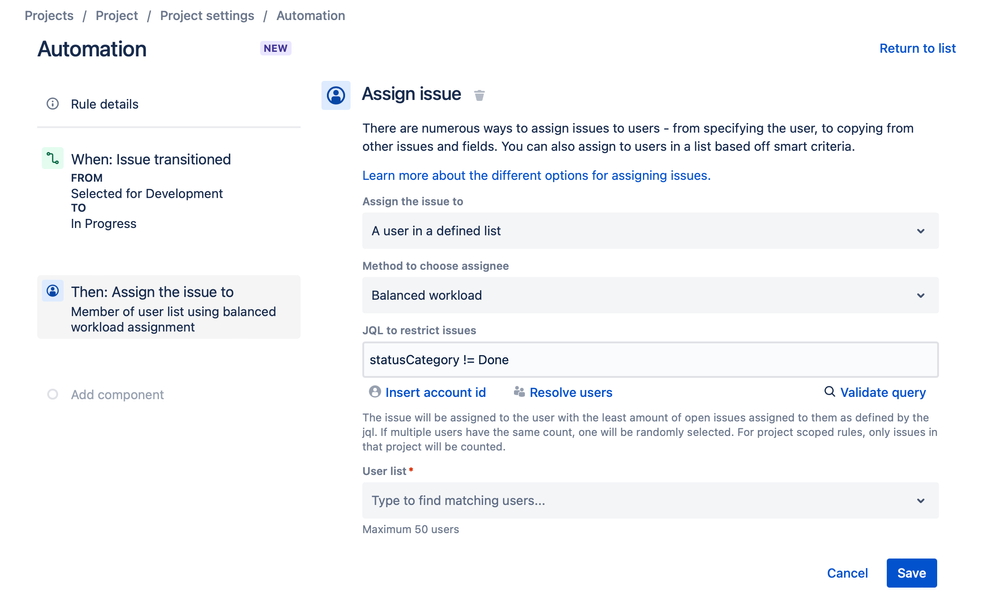998x604 pixels.
Task: Click the Validate query magnifier icon
Action: (x=830, y=392)
